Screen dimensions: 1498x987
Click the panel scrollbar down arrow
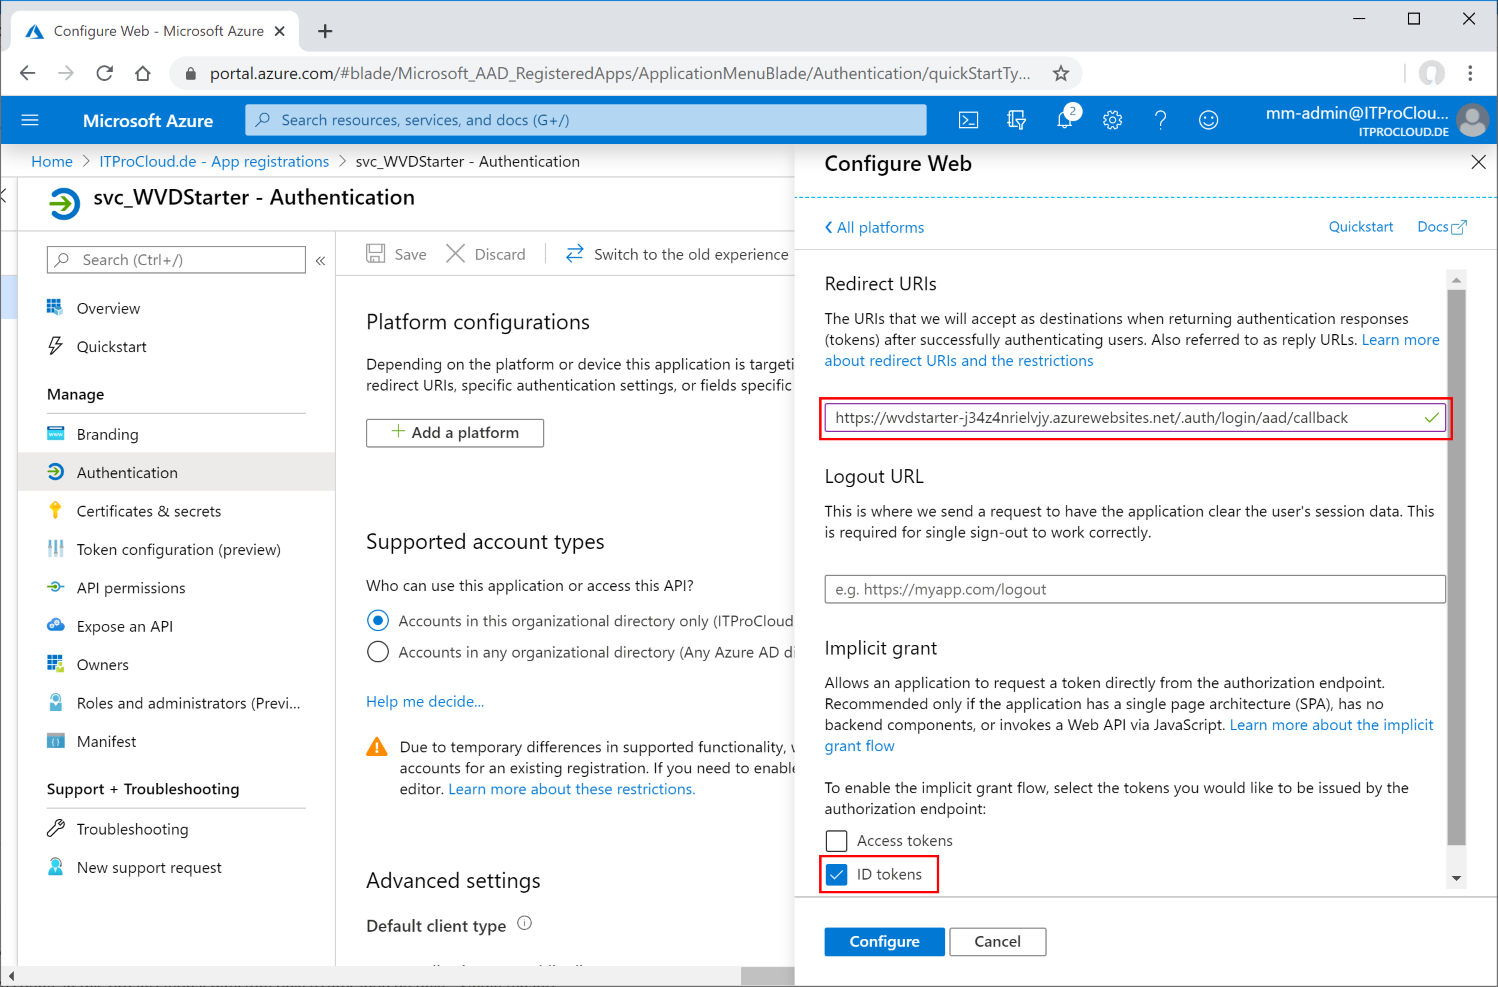1456,878
